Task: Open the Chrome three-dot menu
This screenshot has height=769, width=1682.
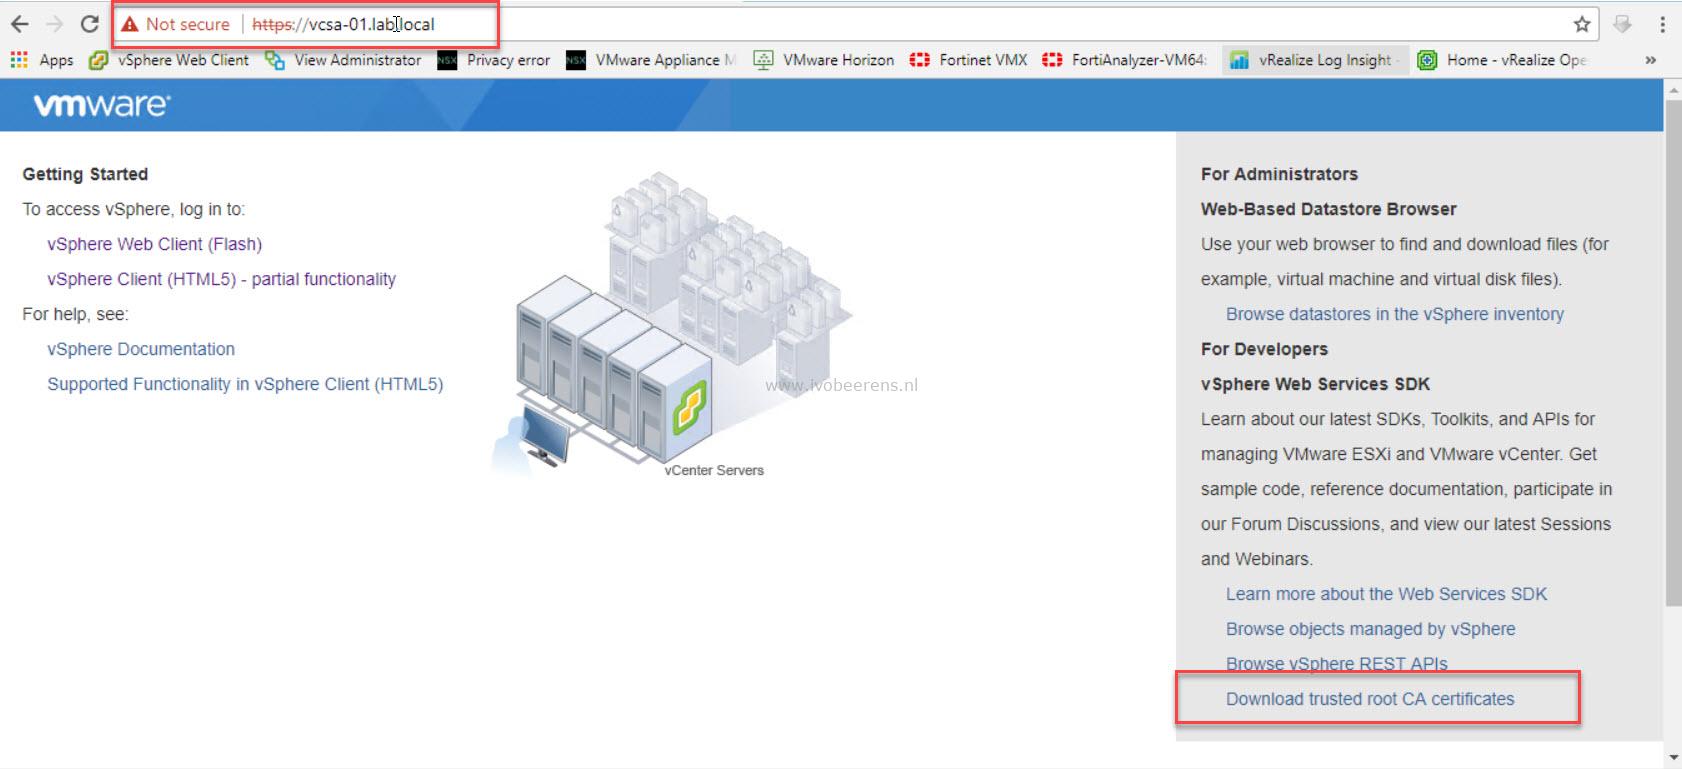Action: coord(1663,24)
